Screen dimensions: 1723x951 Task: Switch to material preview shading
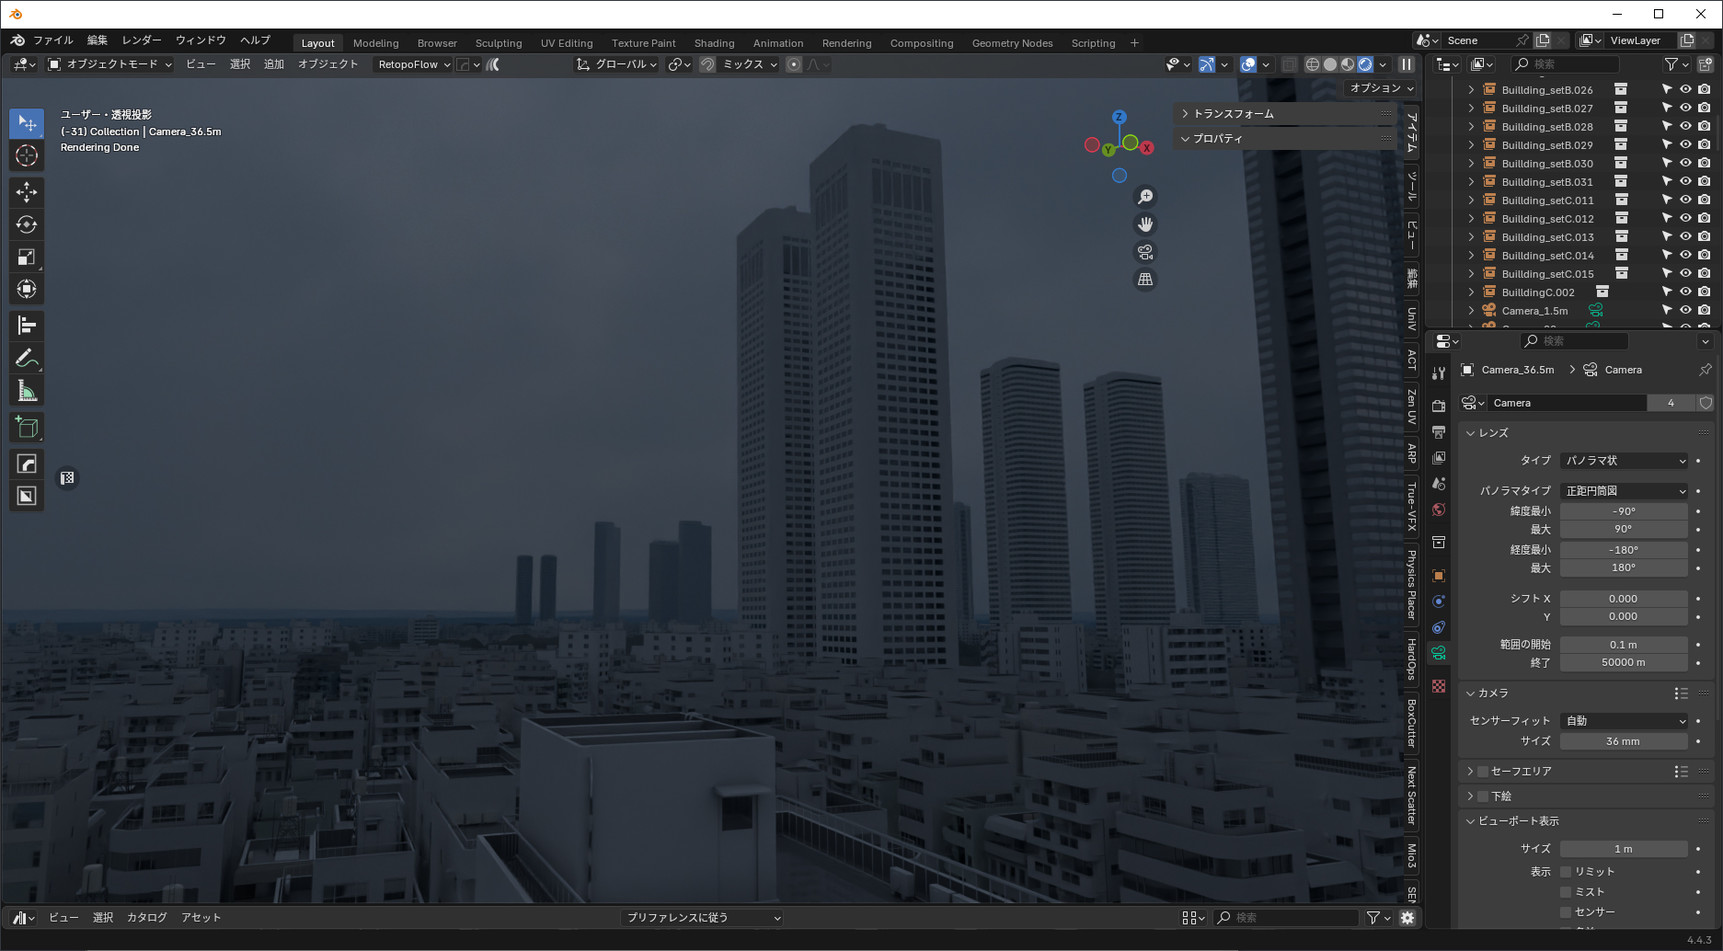1348,64
